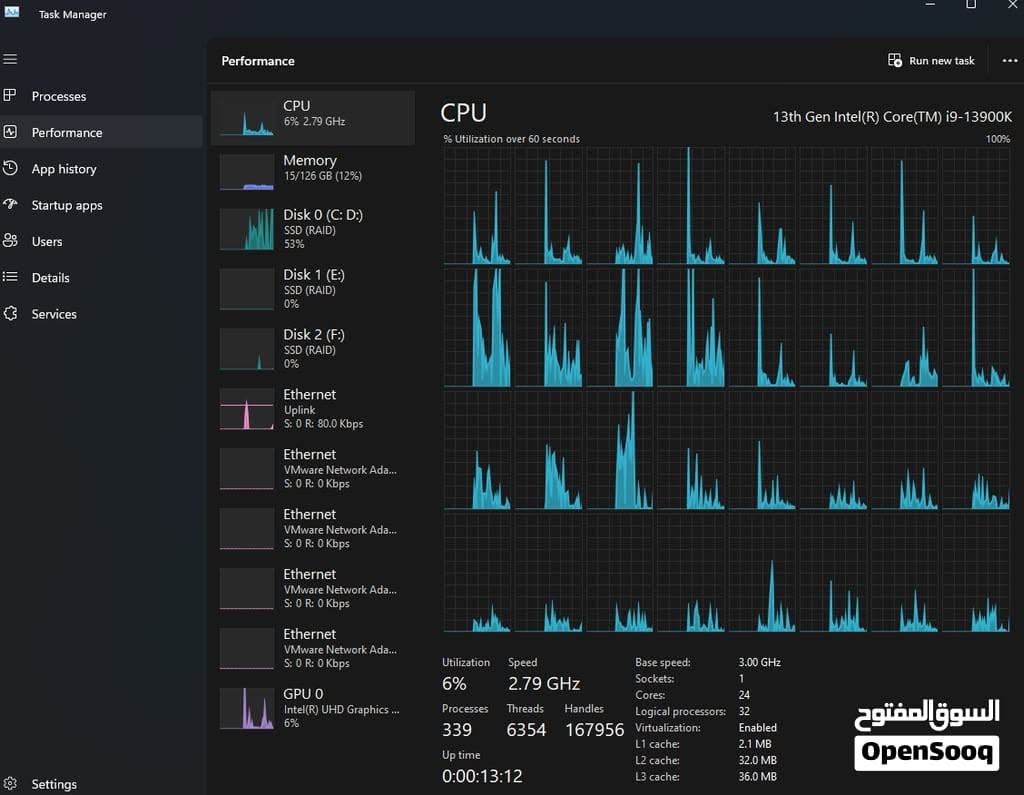Click the Settings gear icon

pos(10,783)
